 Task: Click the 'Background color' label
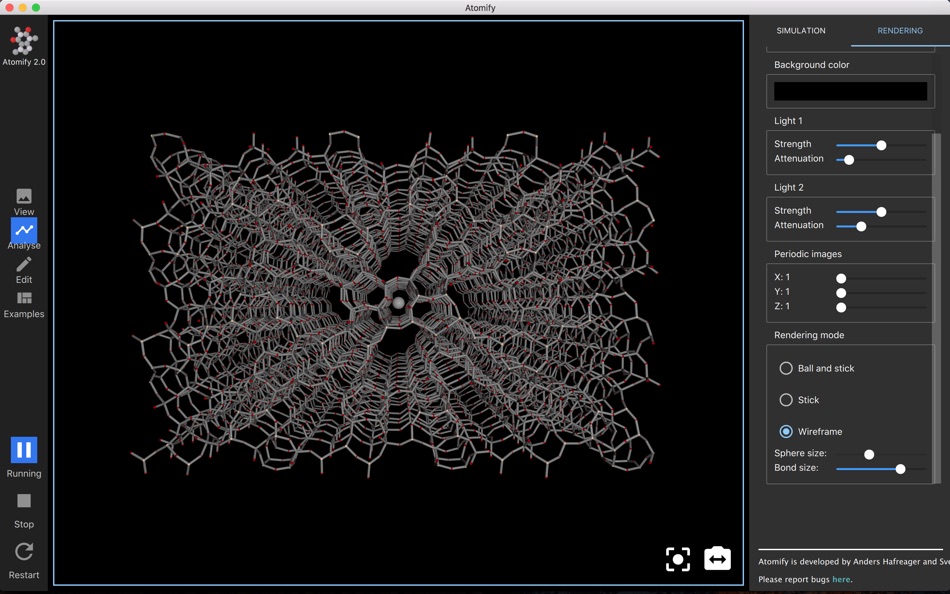[x=811, y=65]
